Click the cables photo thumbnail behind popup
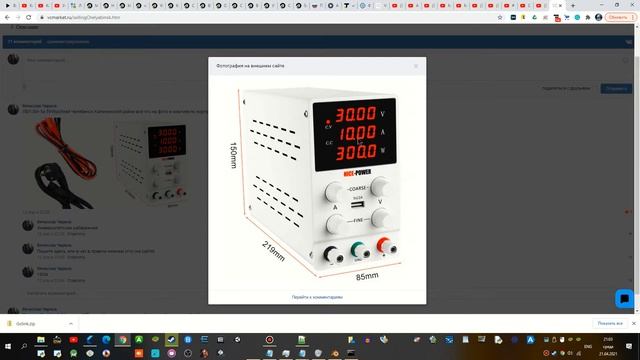Image resolution: width=640 pixels, height=360 pixels. (x=65, y=163)
